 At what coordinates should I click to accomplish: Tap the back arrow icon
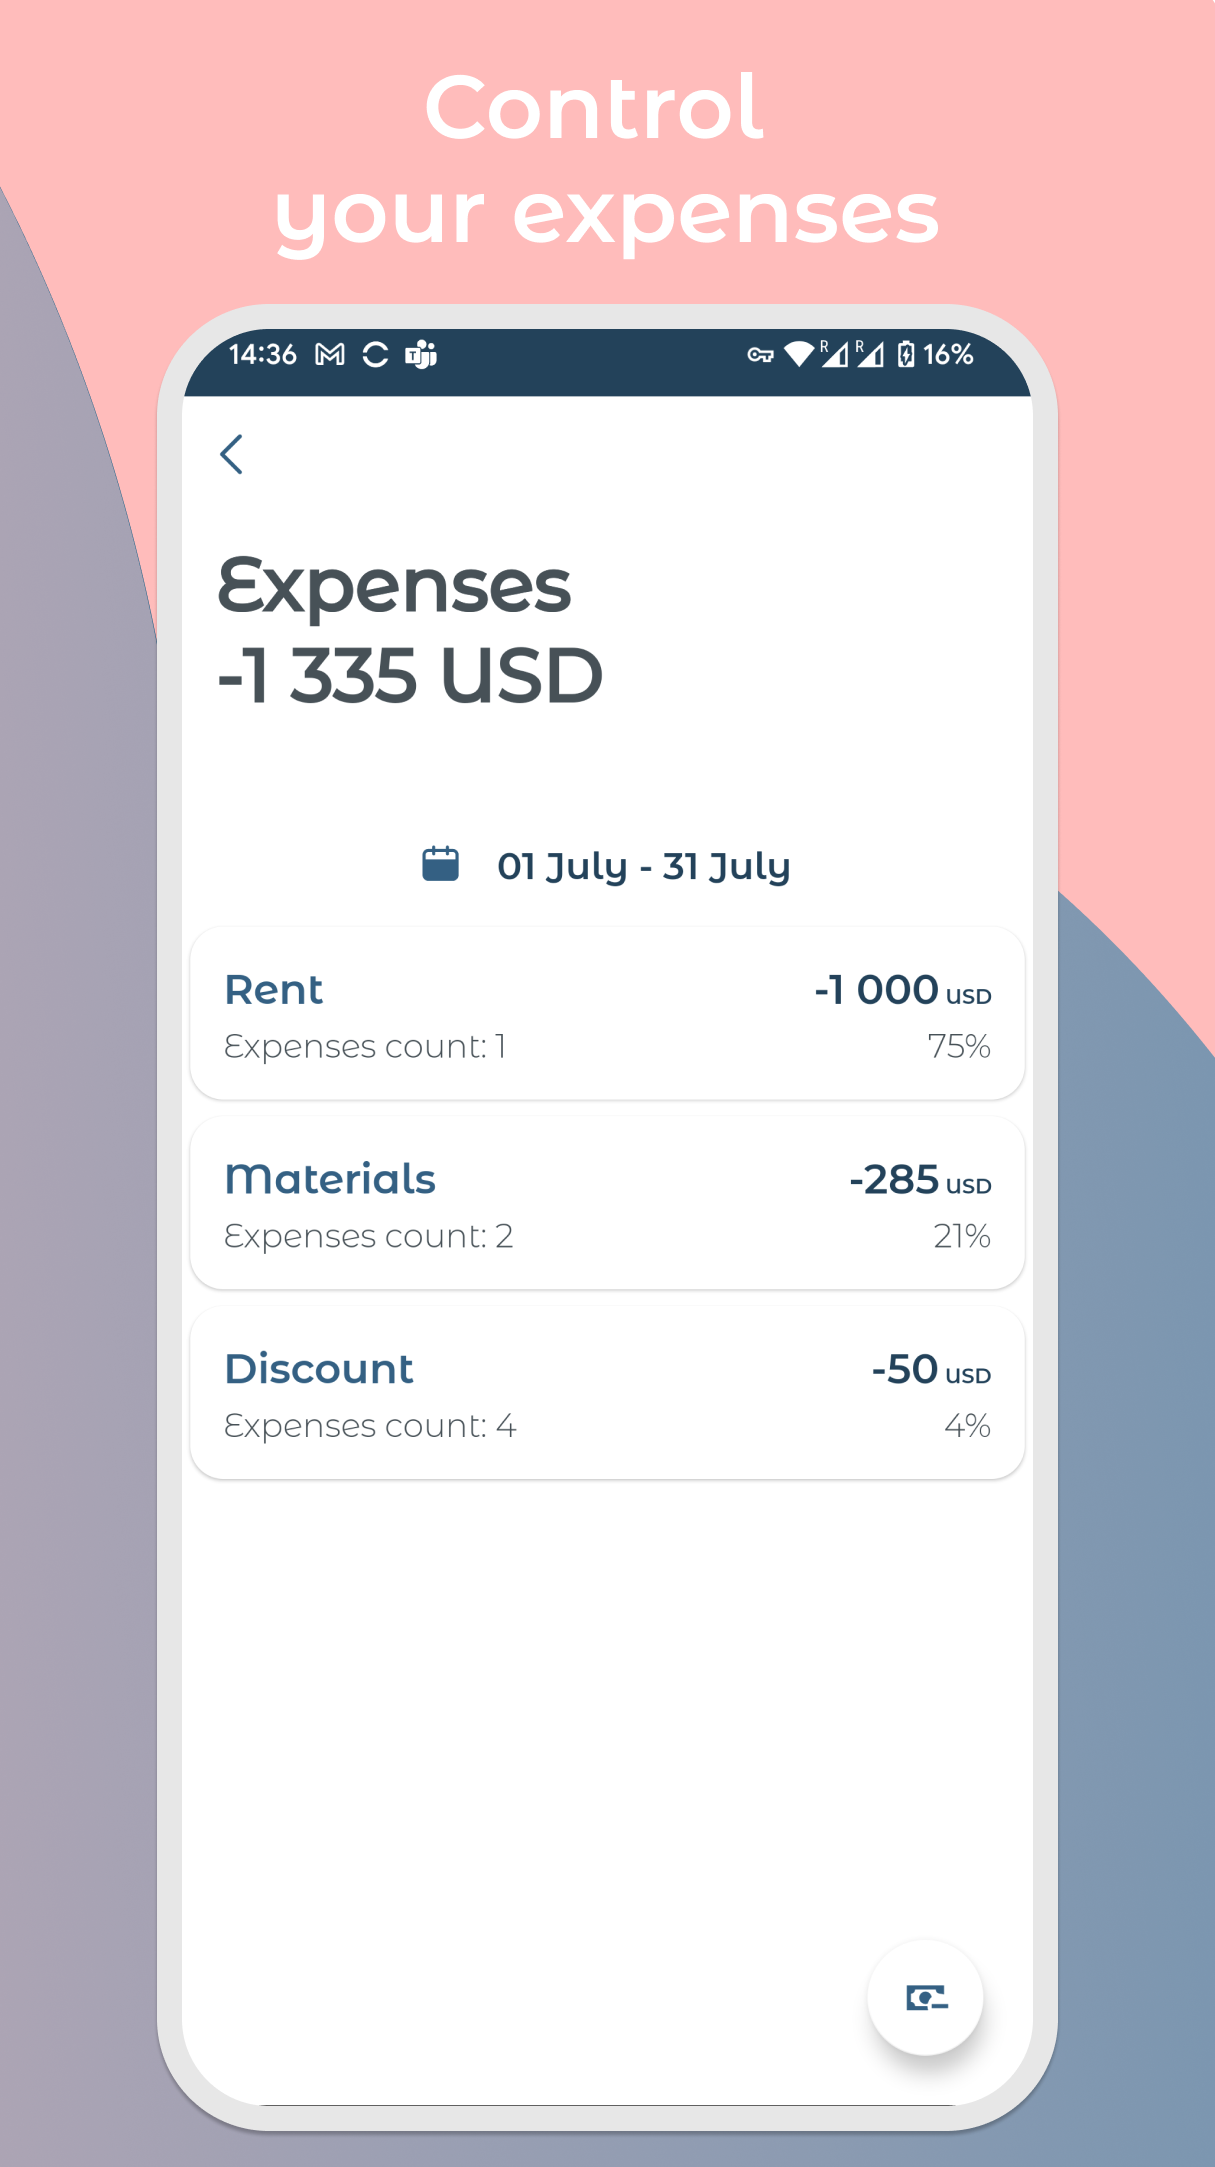(231, 454)
